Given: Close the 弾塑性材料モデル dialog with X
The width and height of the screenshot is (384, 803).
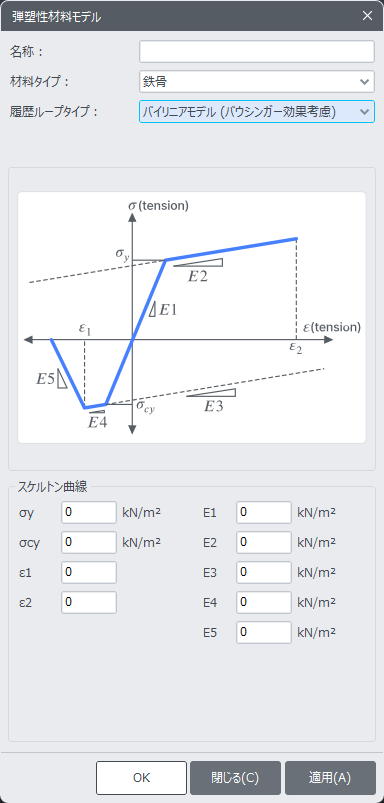Looking at the screenshot, I should coord(367,16).
